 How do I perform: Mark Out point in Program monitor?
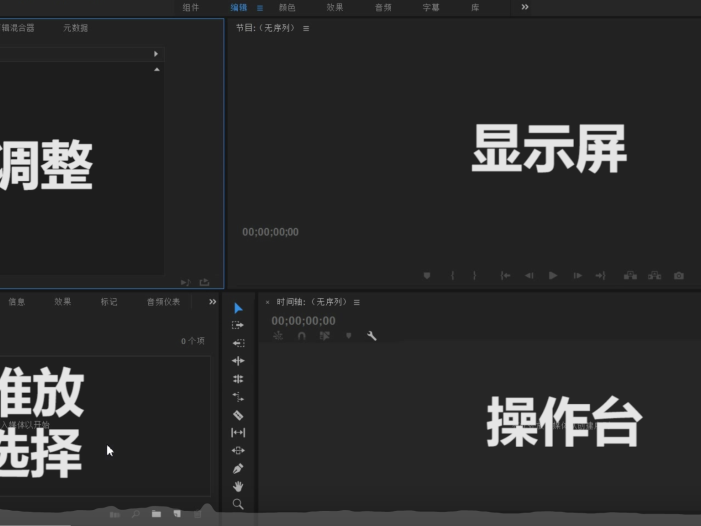pos(474,276)
